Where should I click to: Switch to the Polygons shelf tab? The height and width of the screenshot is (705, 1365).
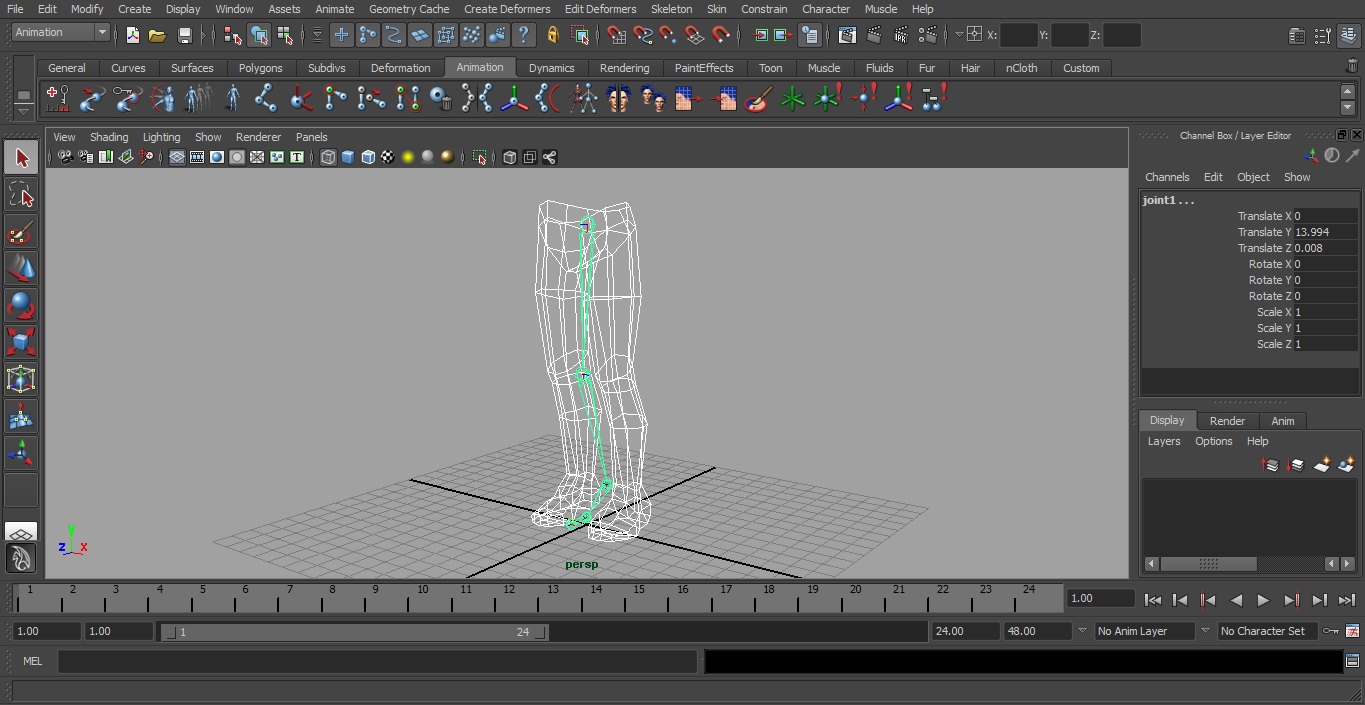click(x=260, y=68)
